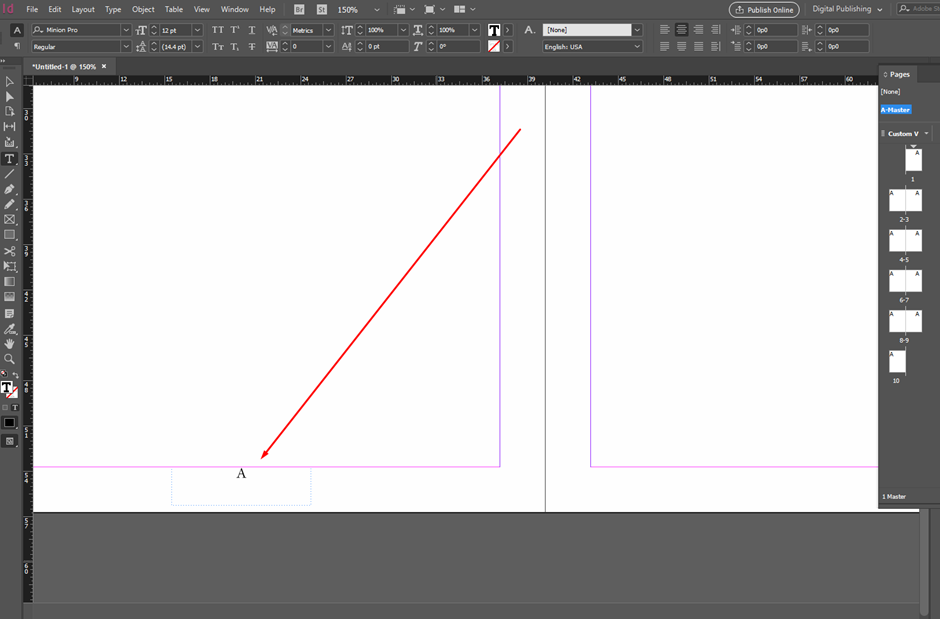Screen dimensions: 940x619
Task: Select the Line tool
Action: pos(9,174)
